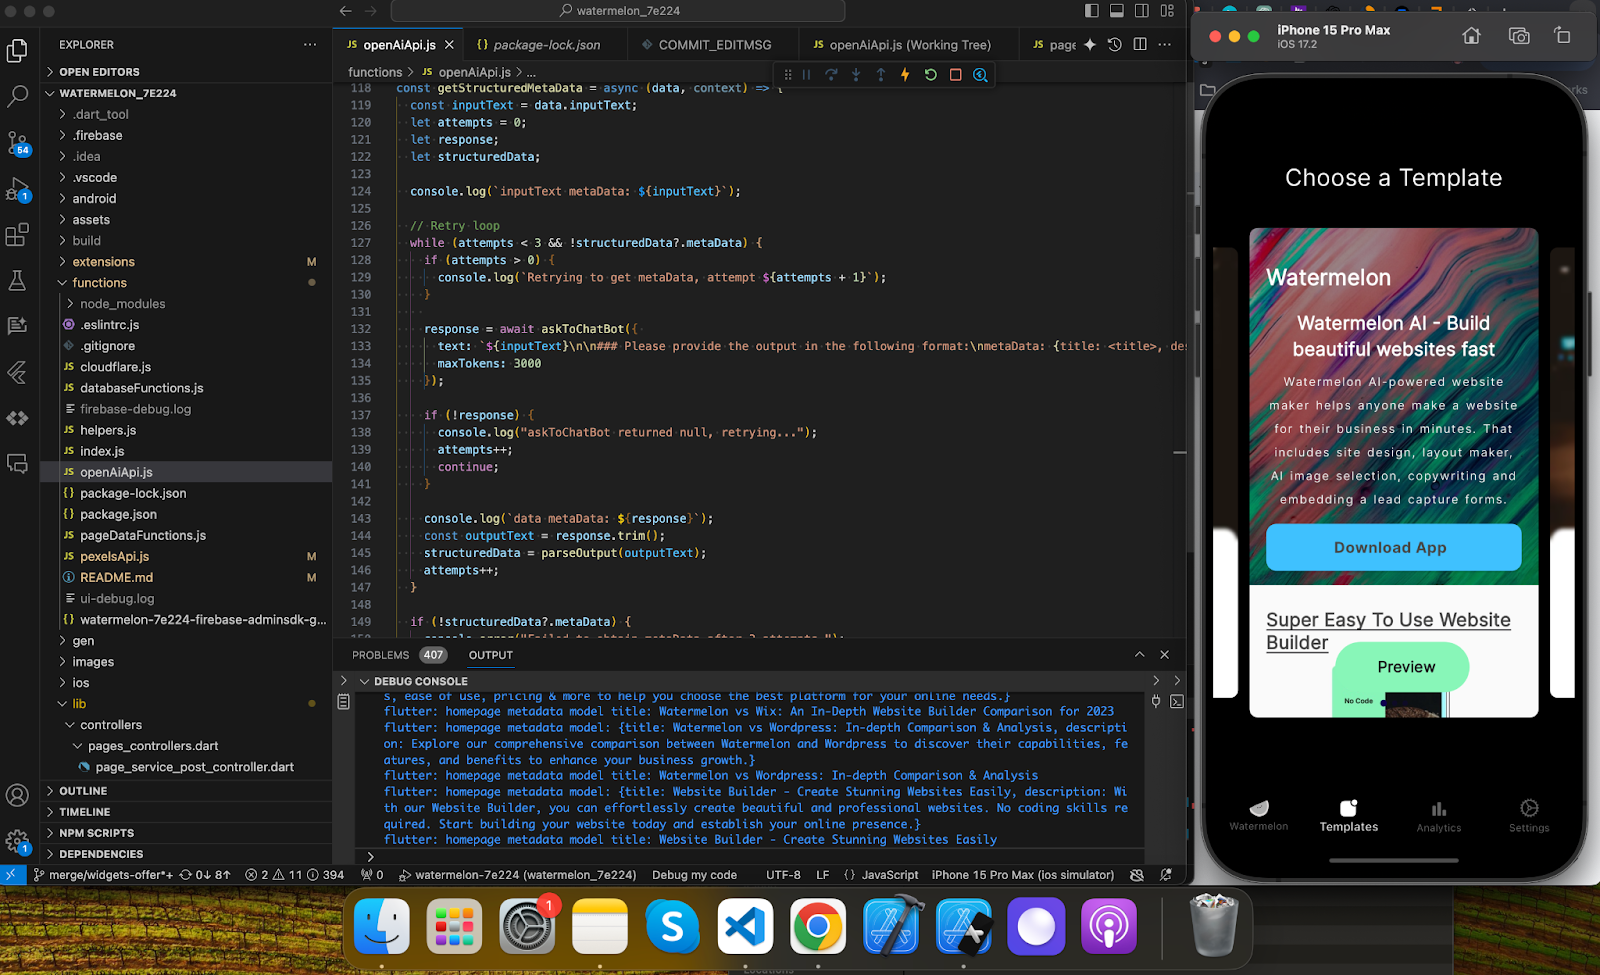This screenshot has width=1600, height=975.
Task: Expand the NPM SCRIPTS section
Action: pos(96,833)
